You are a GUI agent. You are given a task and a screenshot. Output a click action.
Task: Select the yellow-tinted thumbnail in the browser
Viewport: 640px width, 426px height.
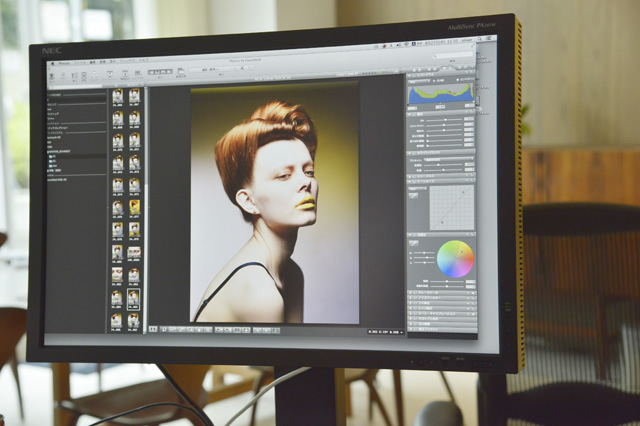click(x=134, y=207)
